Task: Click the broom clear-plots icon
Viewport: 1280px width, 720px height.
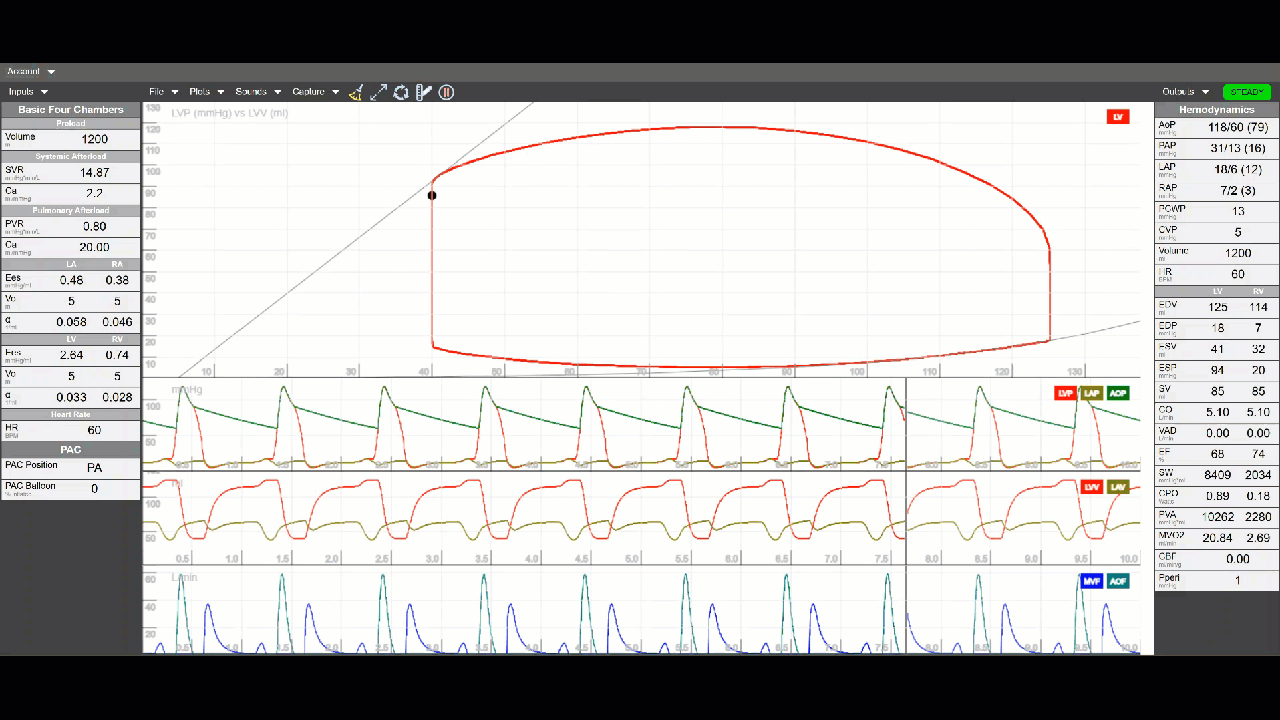Action: 356,92
